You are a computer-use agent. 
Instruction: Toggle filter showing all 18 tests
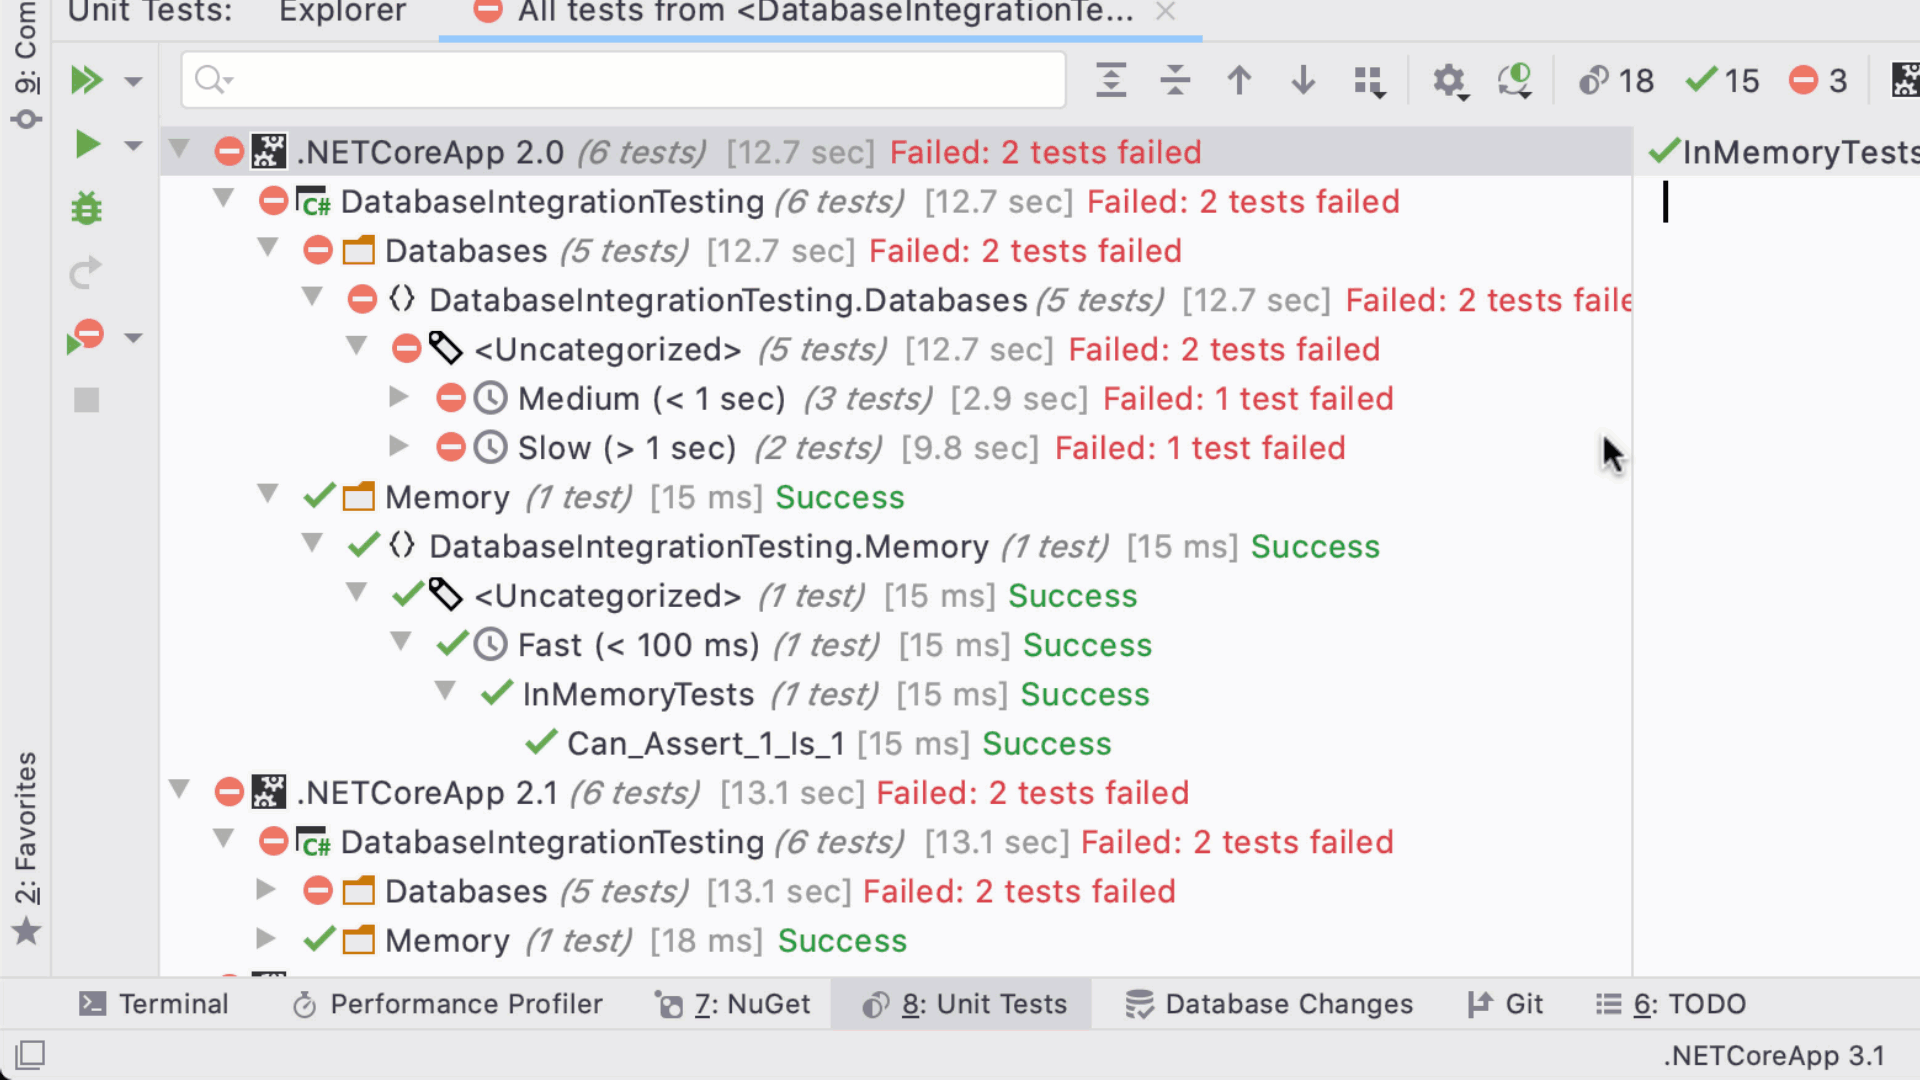pyautogui.click(x=1616, y=80)
